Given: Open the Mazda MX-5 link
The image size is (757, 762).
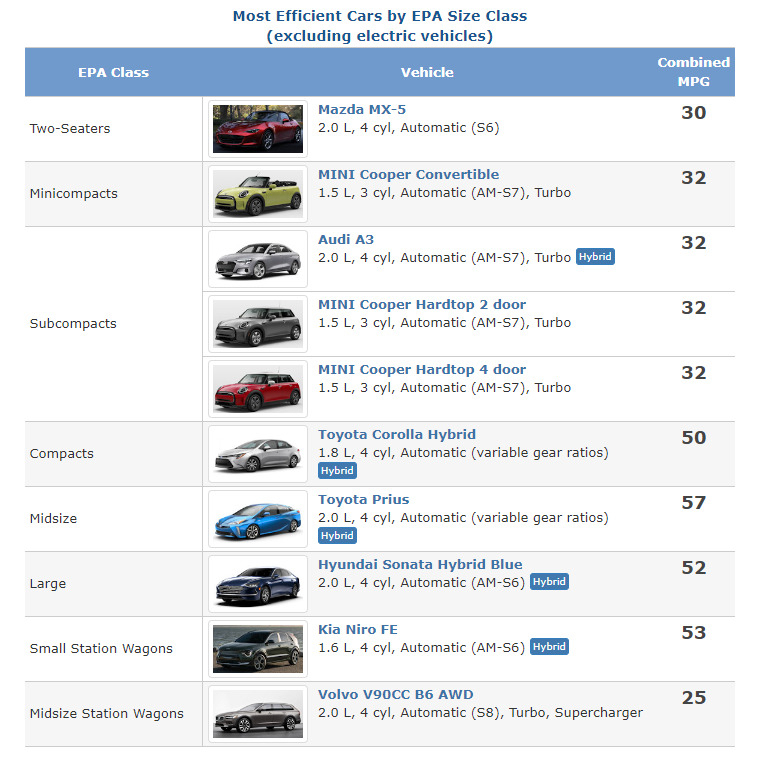Looking at the screenshot, I should 361,109.
